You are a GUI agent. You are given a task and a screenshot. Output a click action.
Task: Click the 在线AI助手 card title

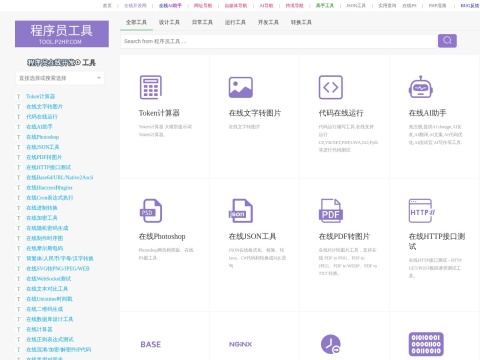coord(427,113)
